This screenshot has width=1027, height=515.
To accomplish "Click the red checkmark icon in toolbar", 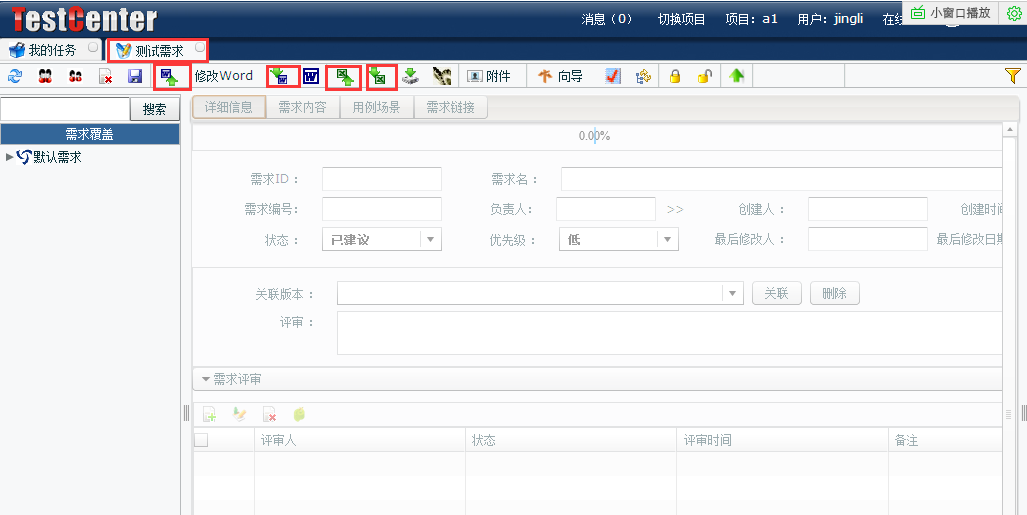I will [612, 77].
